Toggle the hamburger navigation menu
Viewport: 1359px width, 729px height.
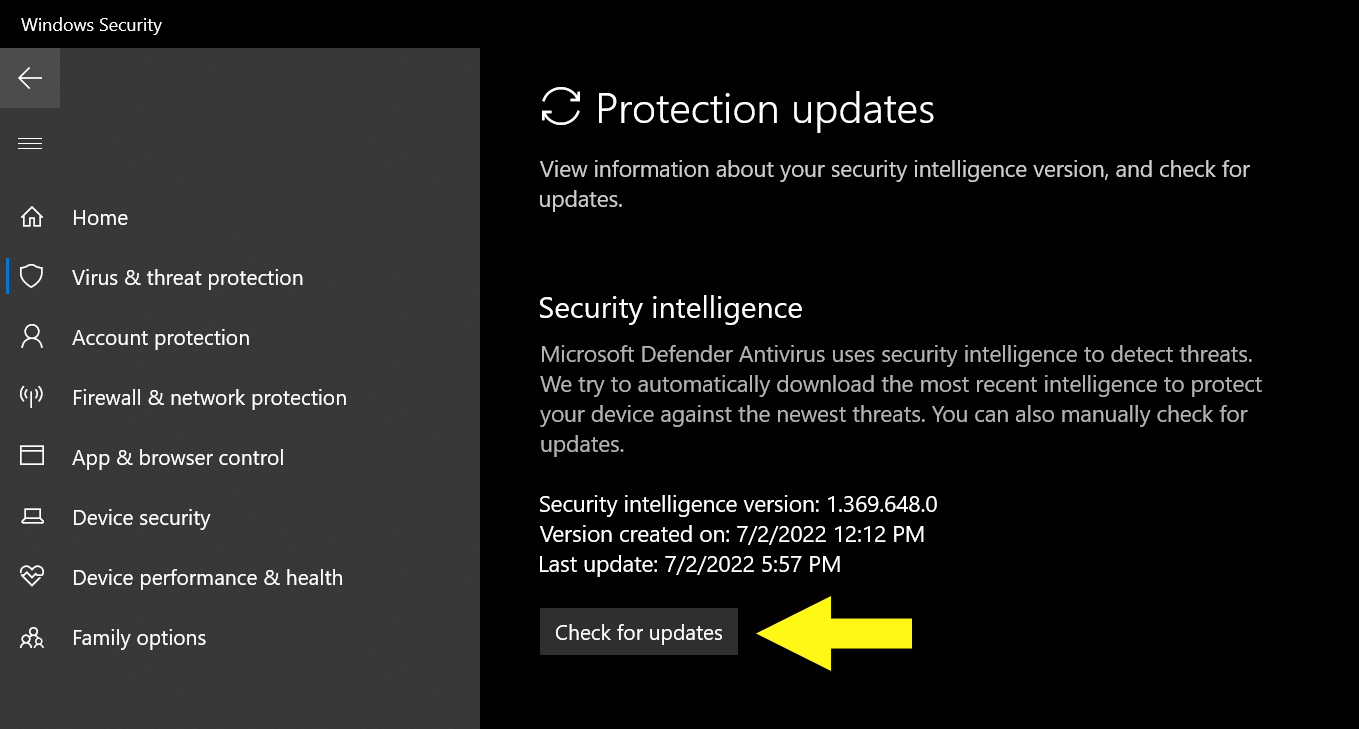30,142
